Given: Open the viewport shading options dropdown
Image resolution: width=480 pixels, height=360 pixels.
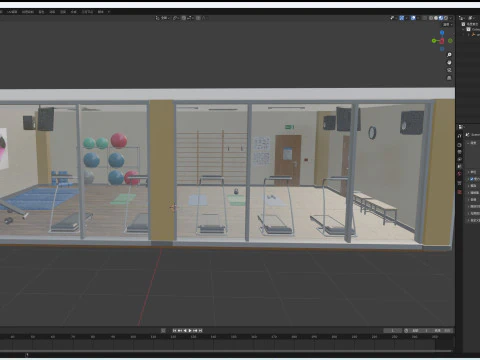Looking at the screenshot, I should coord(451,18).
